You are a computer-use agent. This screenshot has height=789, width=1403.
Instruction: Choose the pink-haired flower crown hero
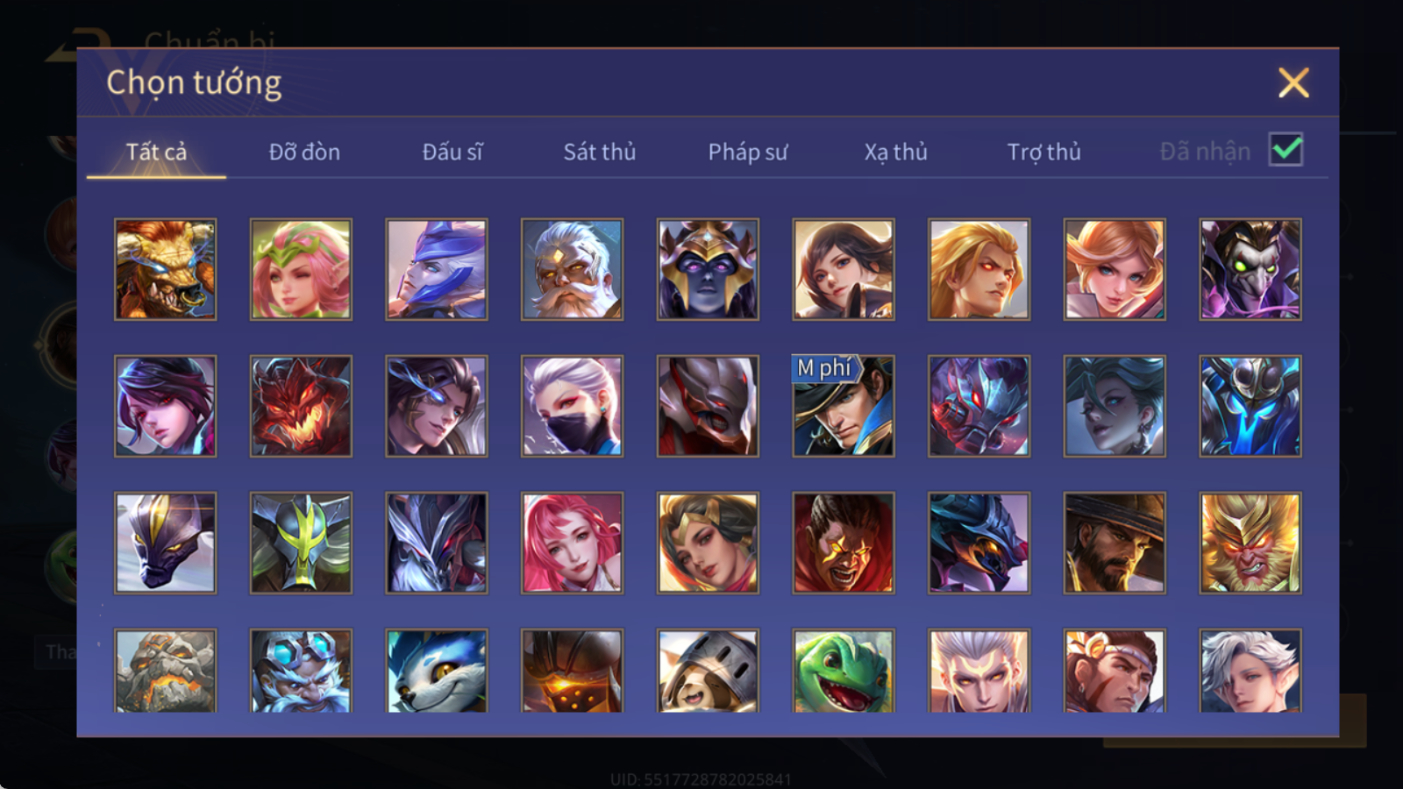click(x=301, y=270)
